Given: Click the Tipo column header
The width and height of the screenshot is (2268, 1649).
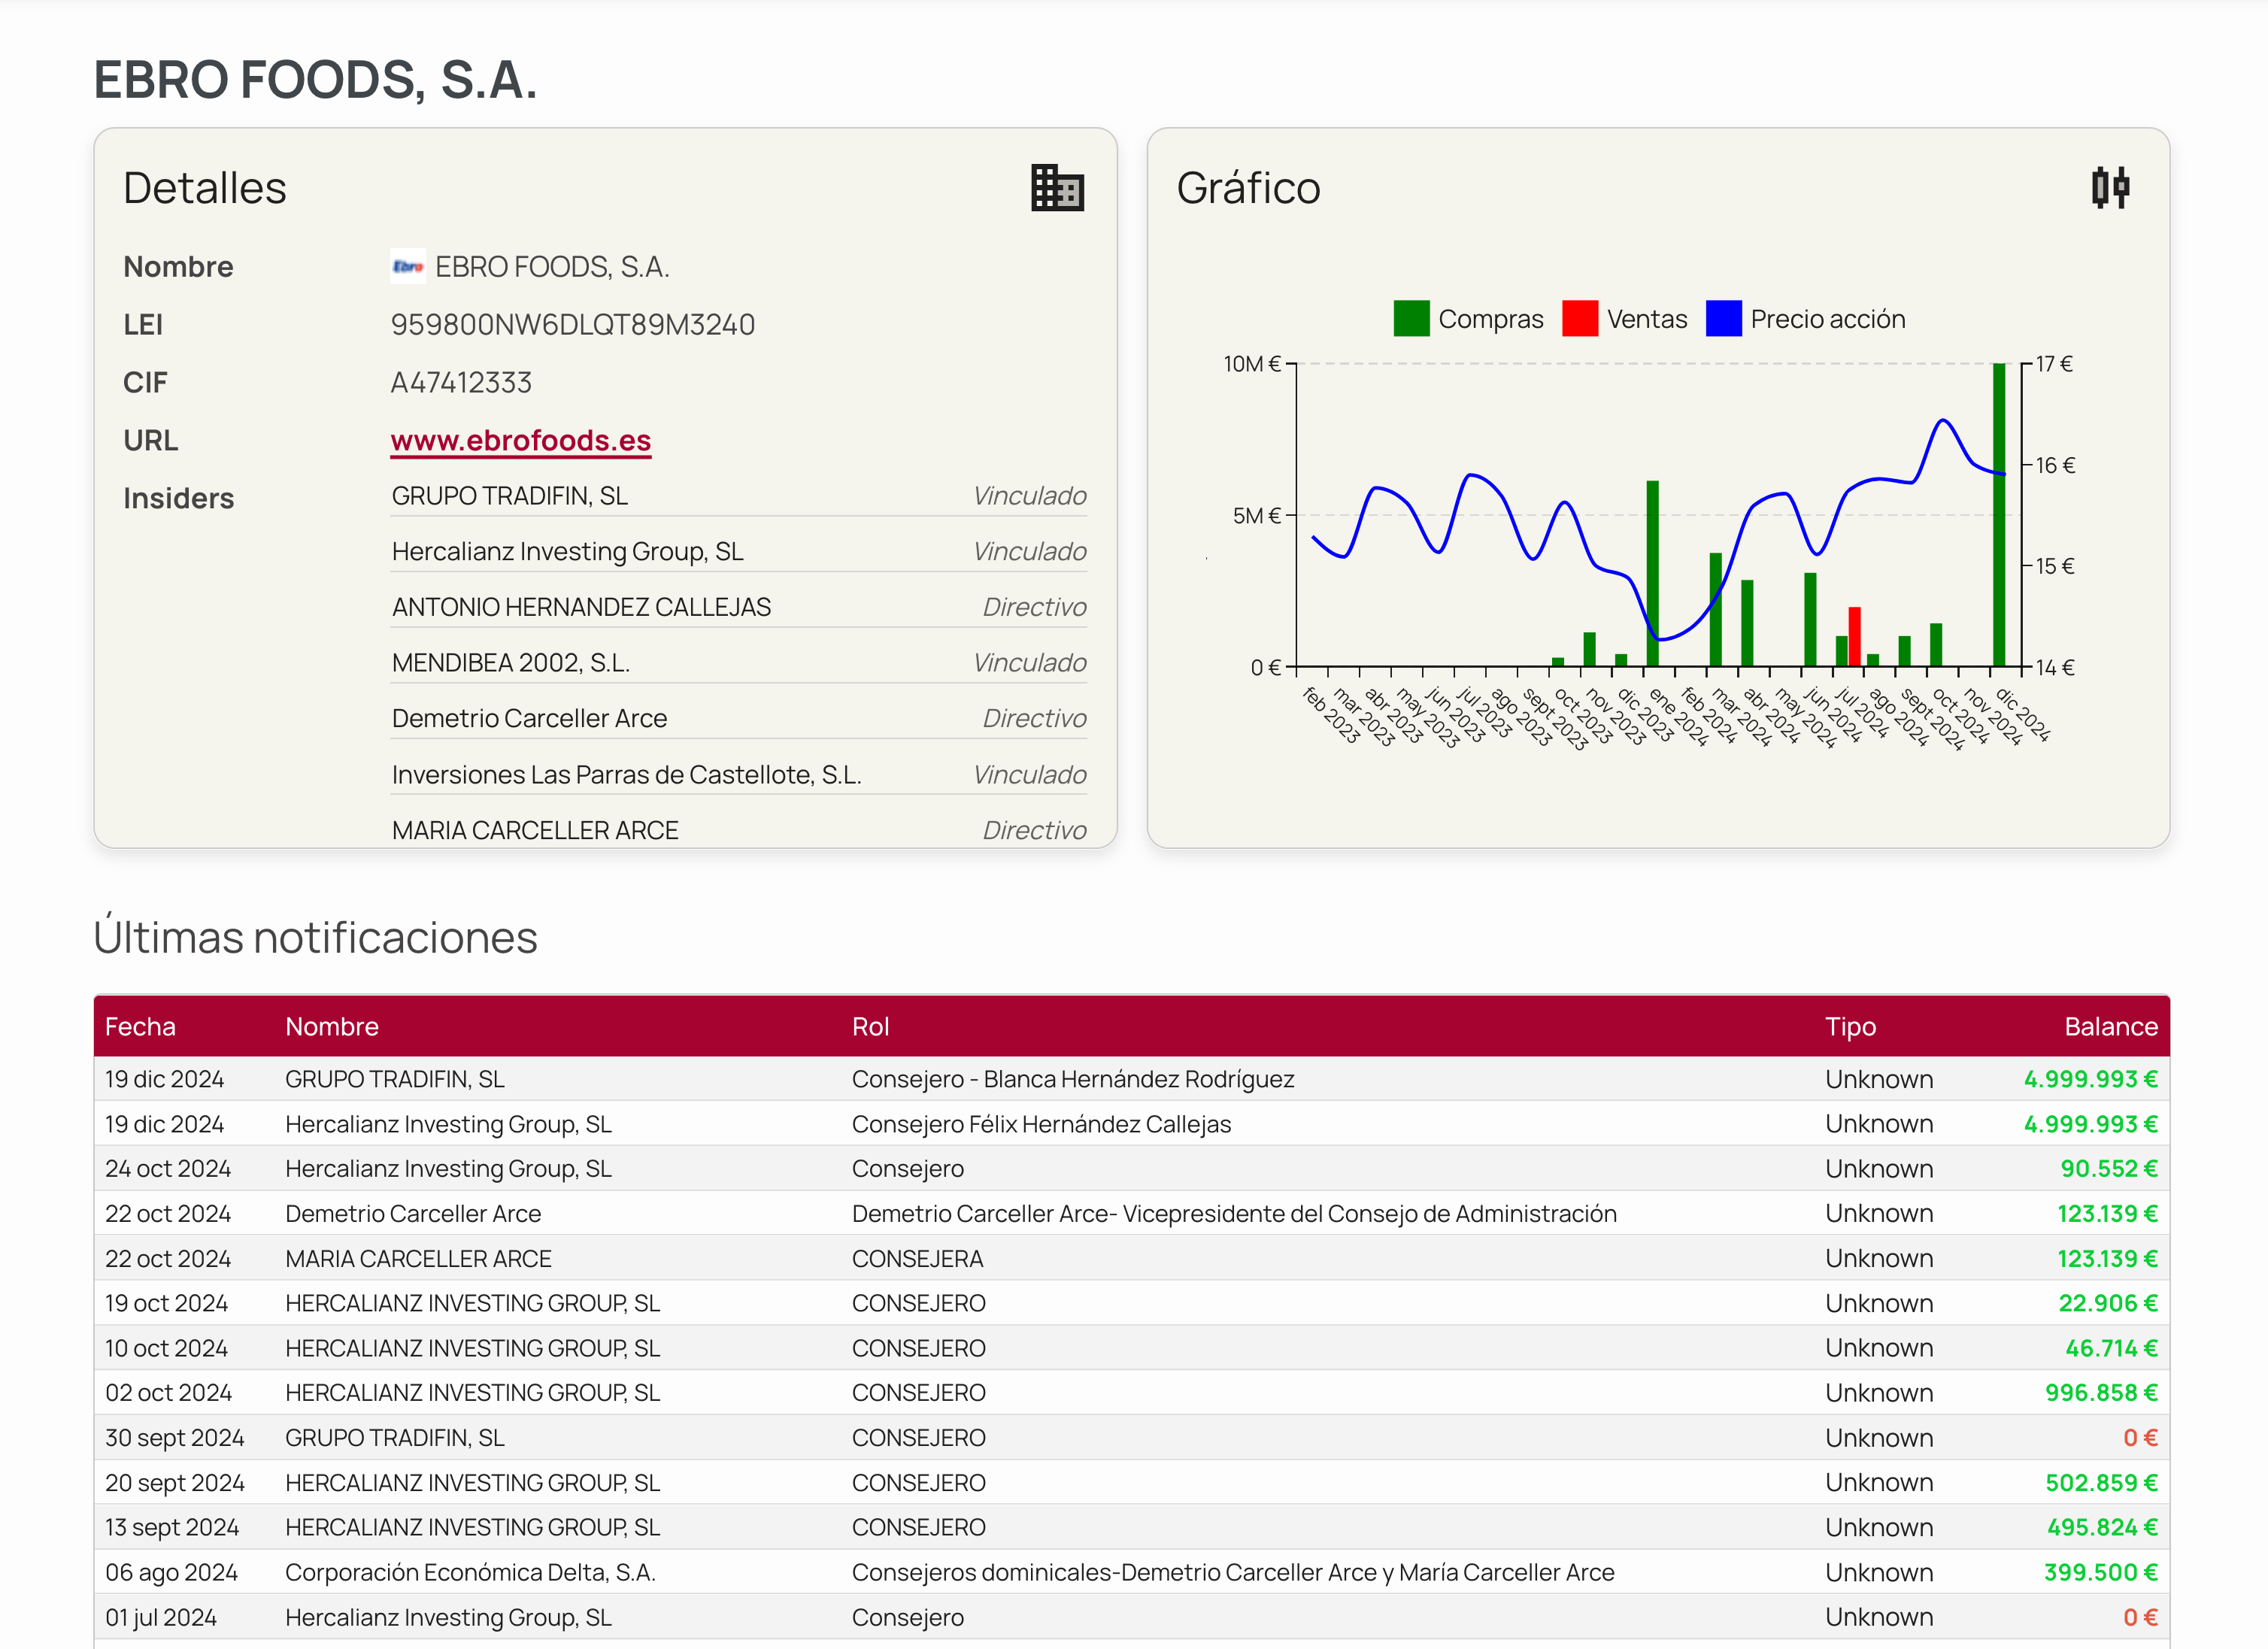Looking at the screenshot, I should click(x=1850, y=1027).
